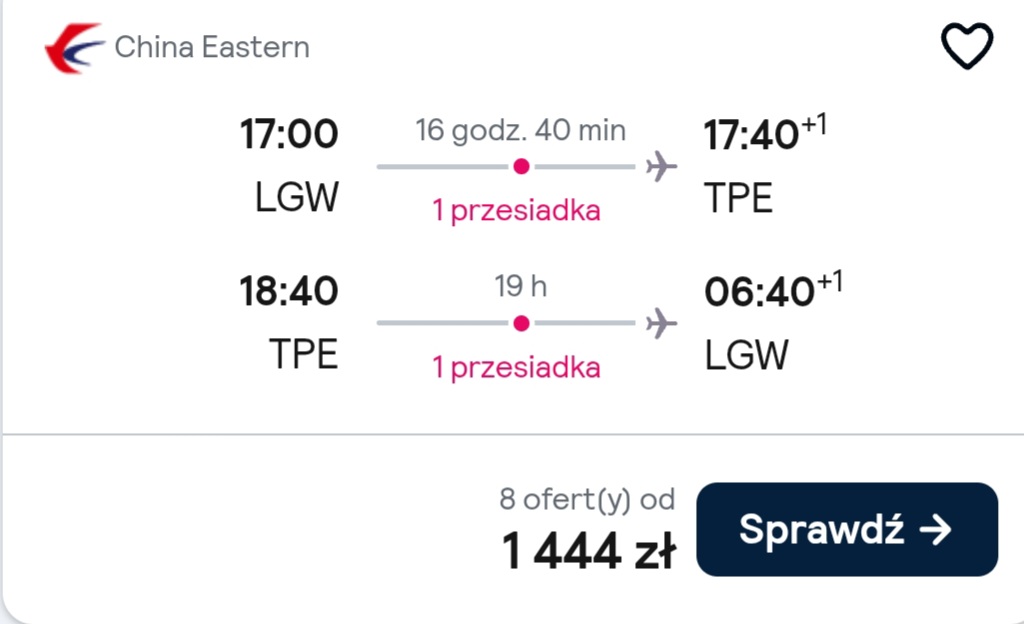Save flight with the heart icon
Viewport: 1024px width, 624px height.
click(967, 46)
